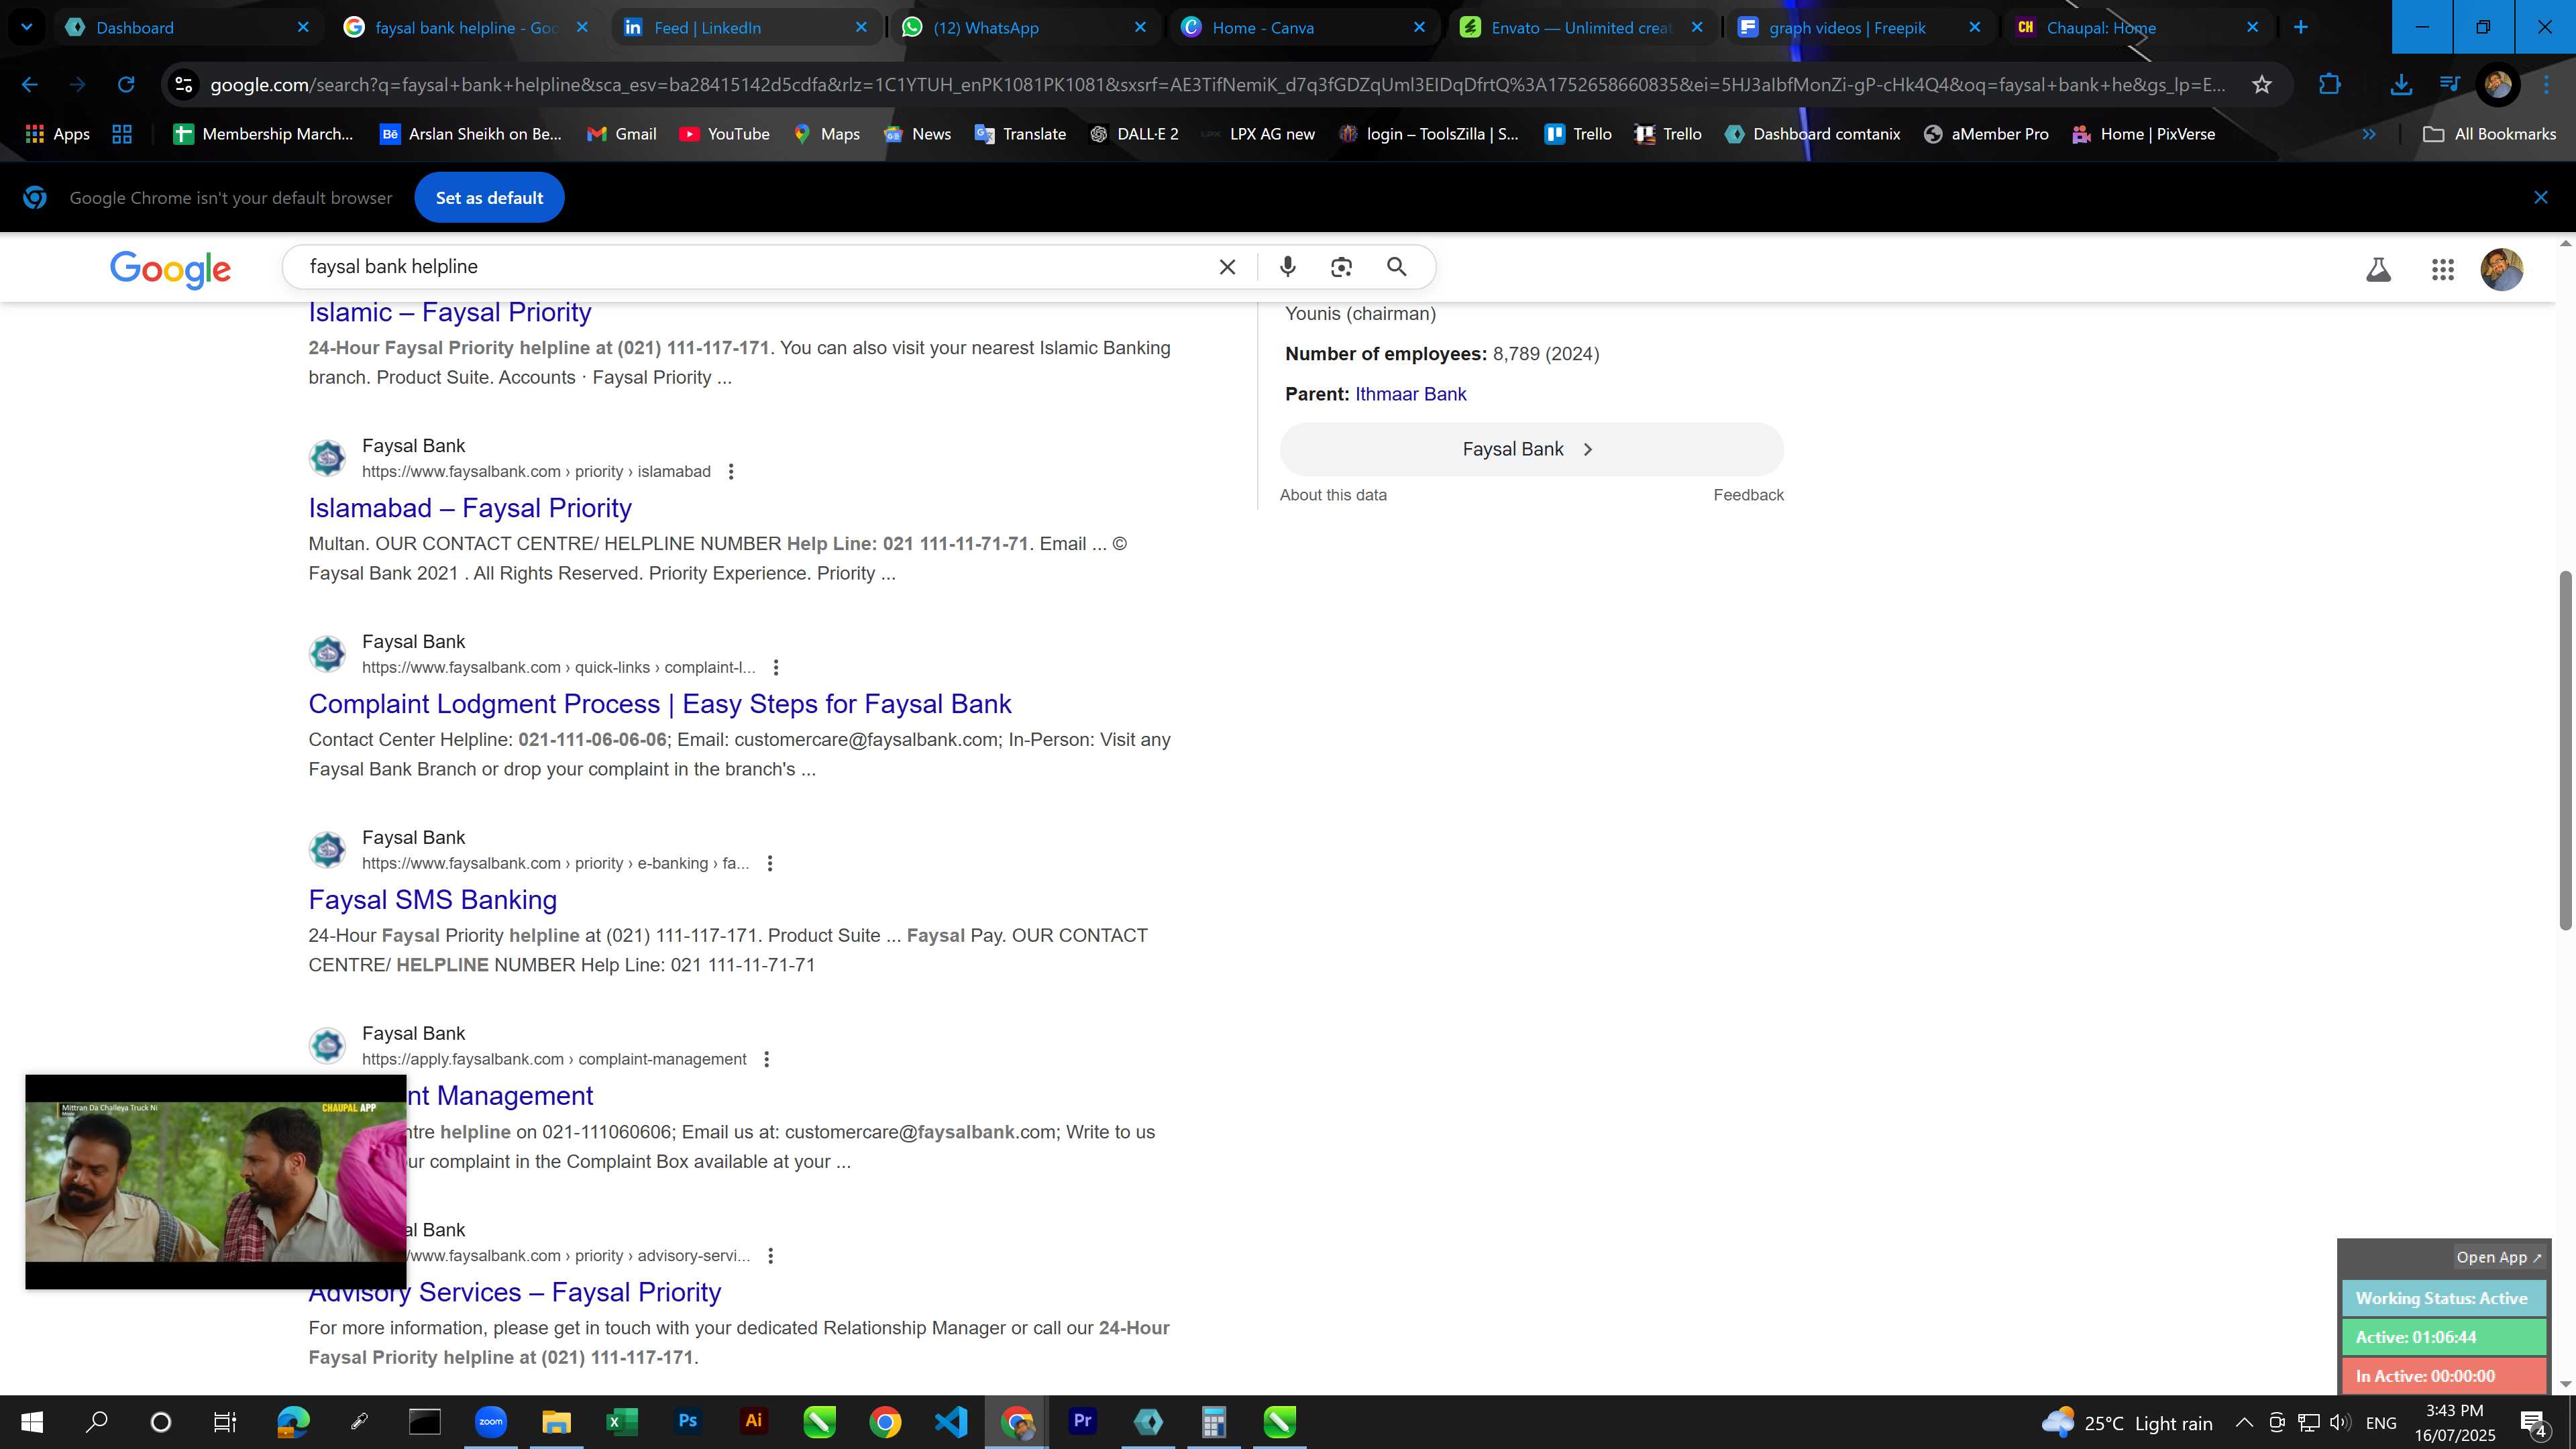The height and width of the screenshot is (1449, 2576).
Task: Click Open App in tracker widget
Action: click(x=2498, y=1257)
